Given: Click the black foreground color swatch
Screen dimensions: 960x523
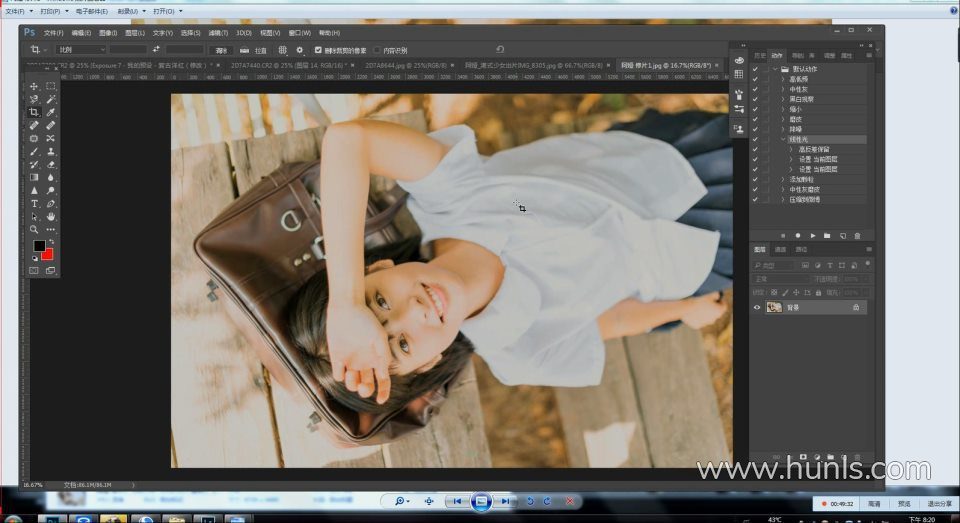Looking at the screenshot, I should (39, 246).
